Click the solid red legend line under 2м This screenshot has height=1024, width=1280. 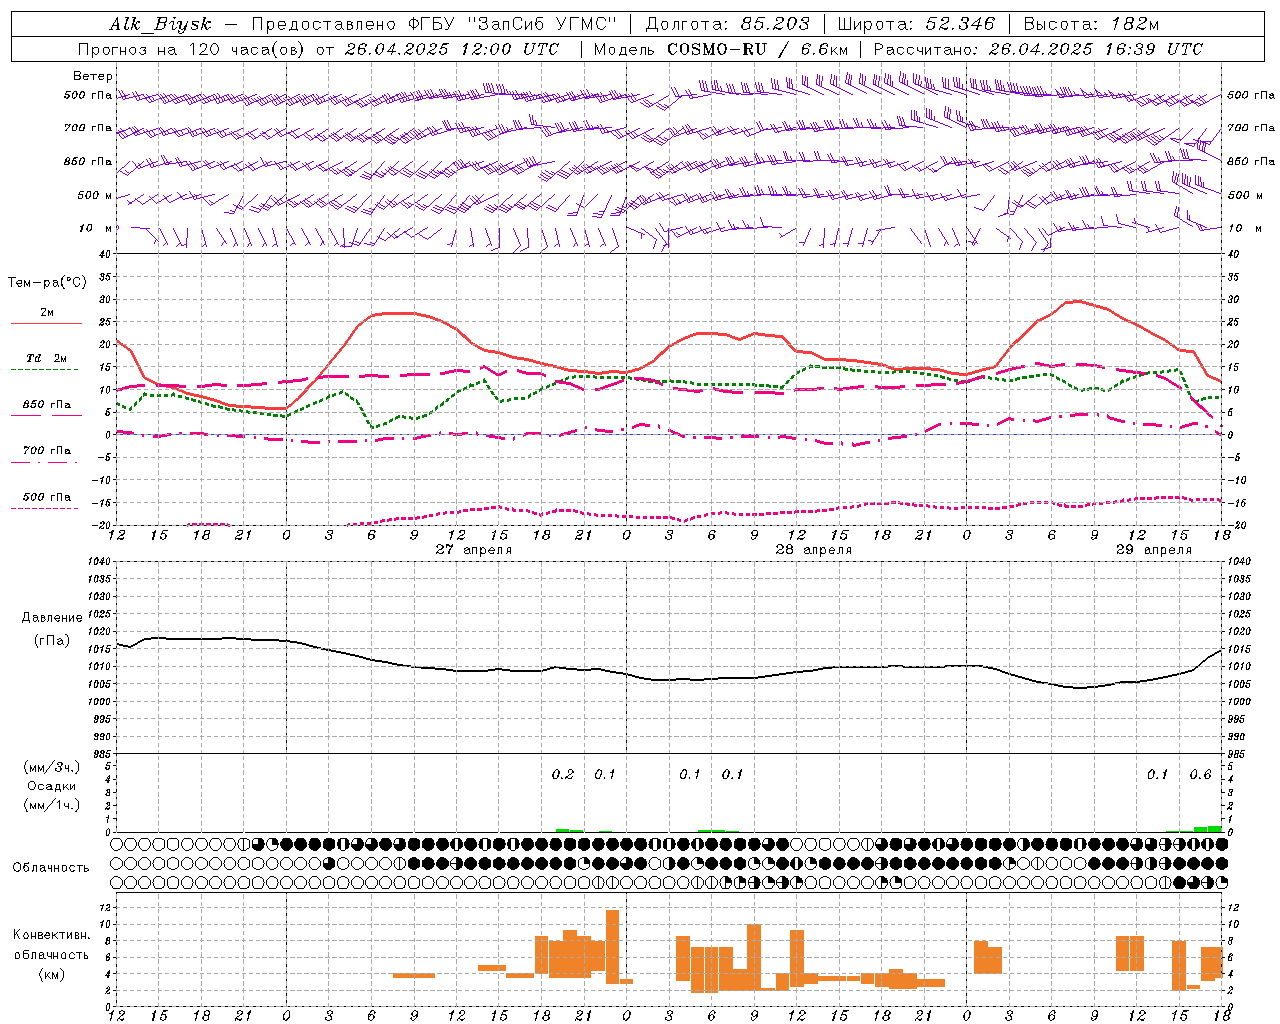[x=47, y=324]
